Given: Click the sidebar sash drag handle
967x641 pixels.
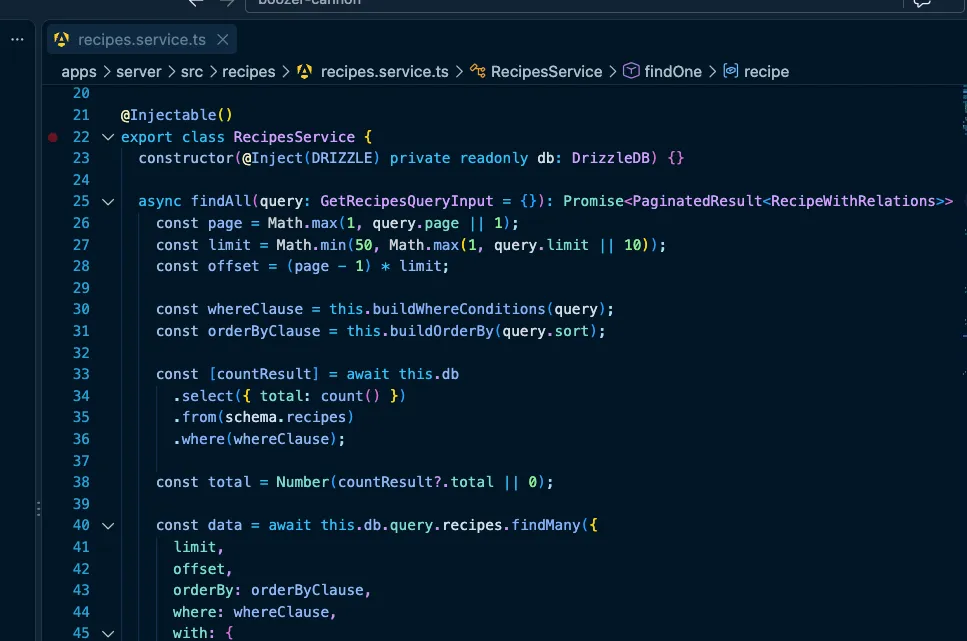Looking at the screenshot, I should [x=38, y=509].
